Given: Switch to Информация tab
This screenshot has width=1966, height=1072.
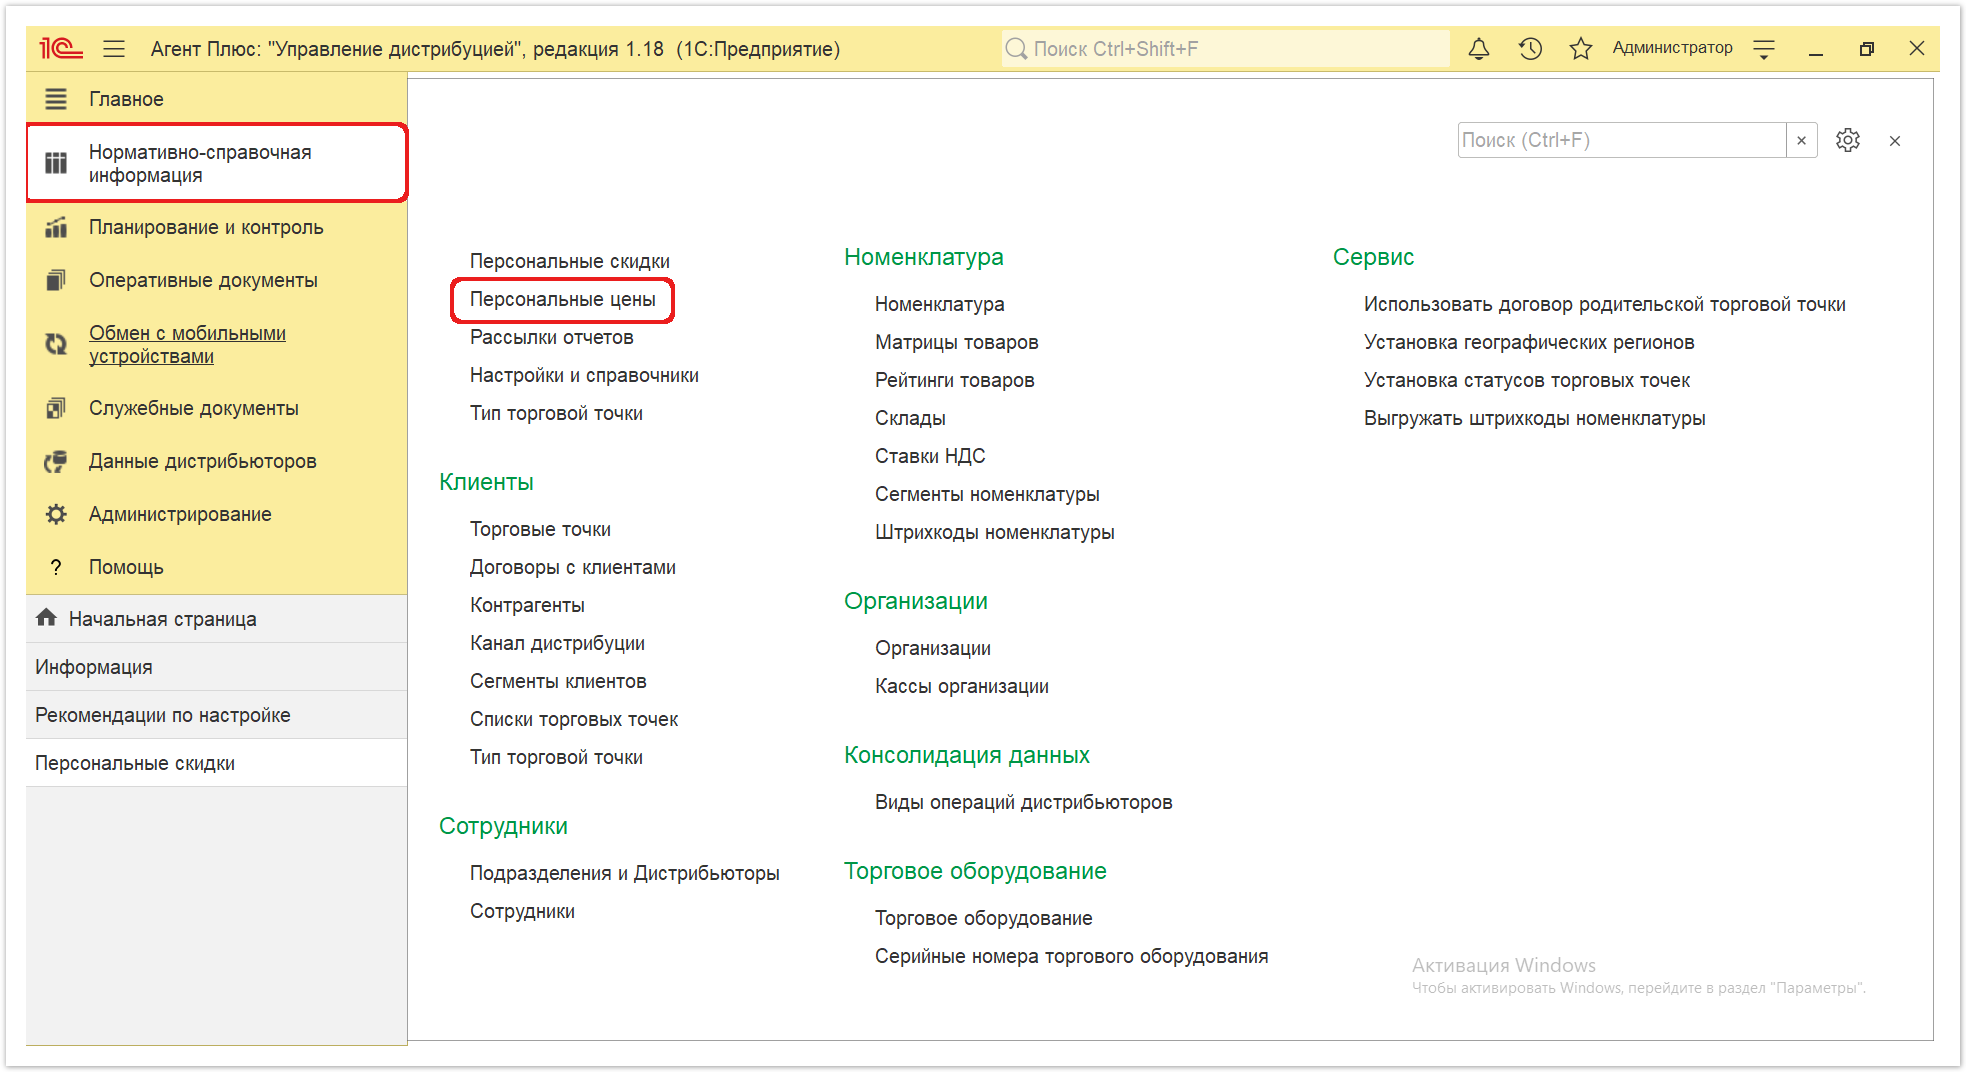Looking at the screenshot, I should click(217, 667).
